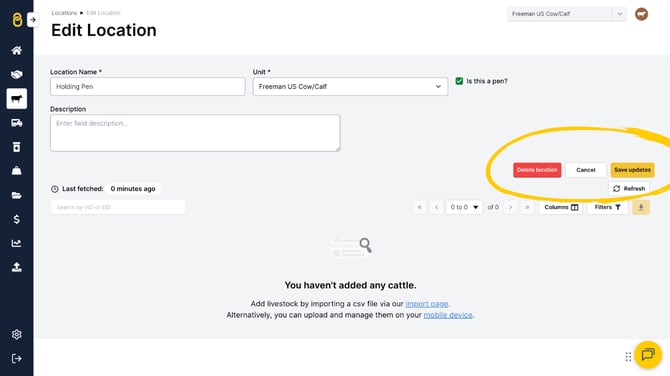Screen dimensions: 670x376
Task: Click the Search by VID or EID field
Action: (118, 207)
